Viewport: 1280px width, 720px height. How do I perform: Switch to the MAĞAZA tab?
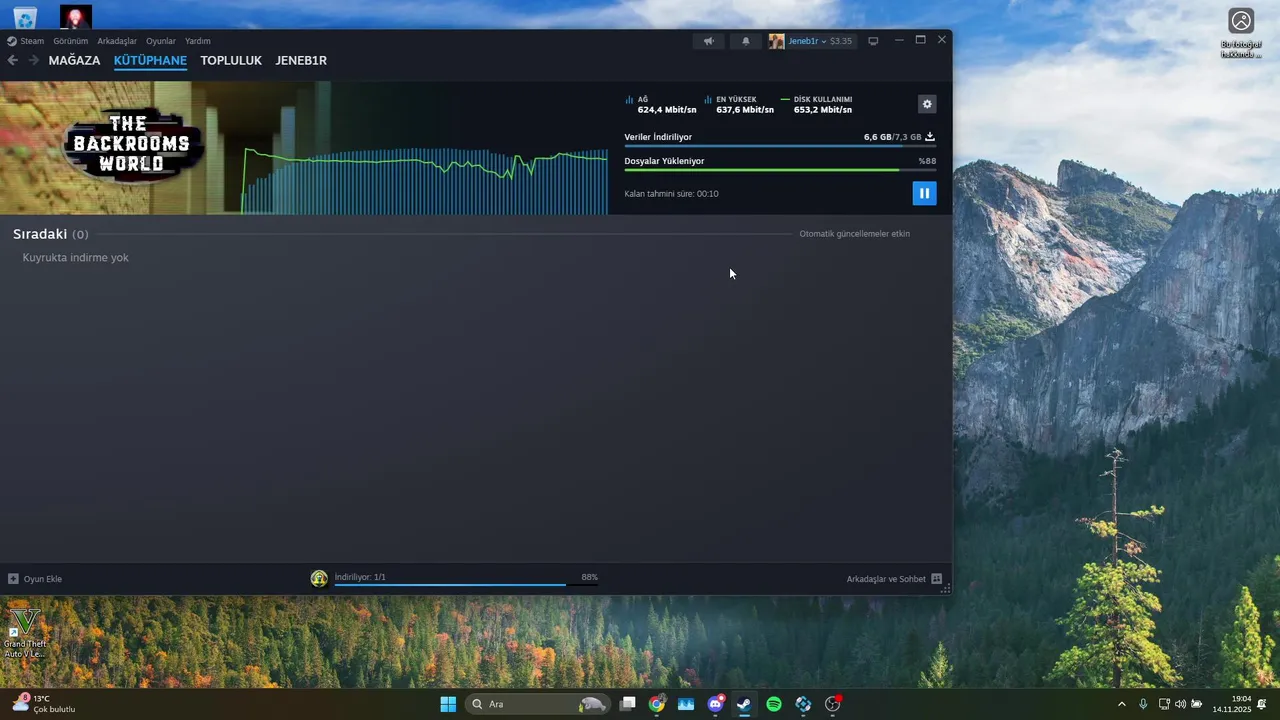[74, 60]
